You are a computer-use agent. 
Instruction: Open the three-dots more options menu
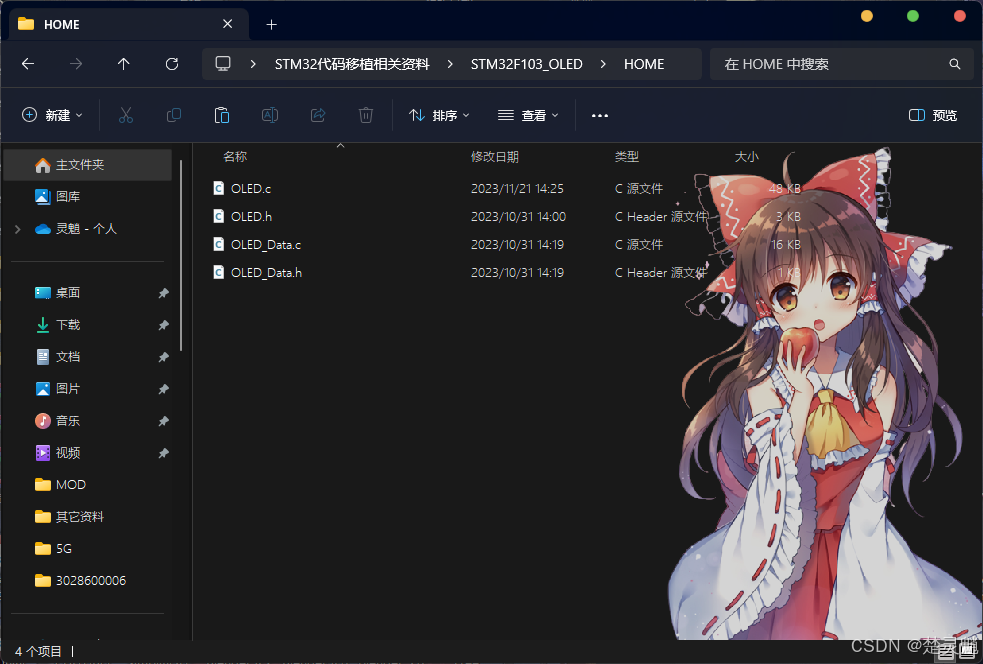(x=600, y=115)
